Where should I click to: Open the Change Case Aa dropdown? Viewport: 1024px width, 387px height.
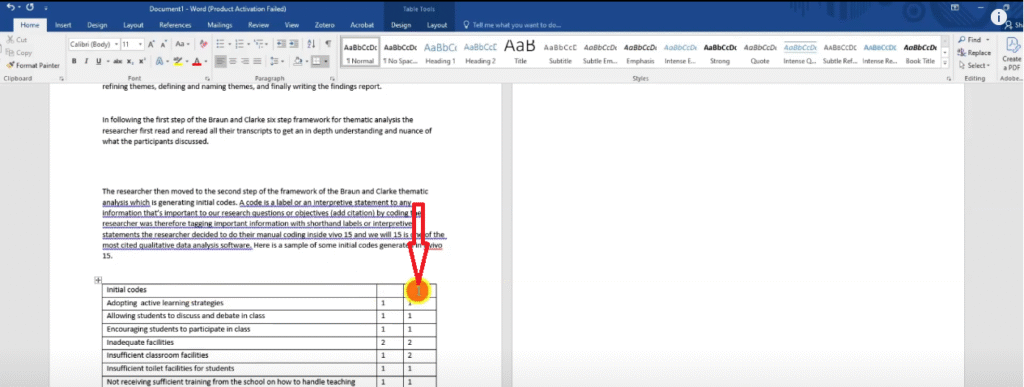tap(182, 44)
